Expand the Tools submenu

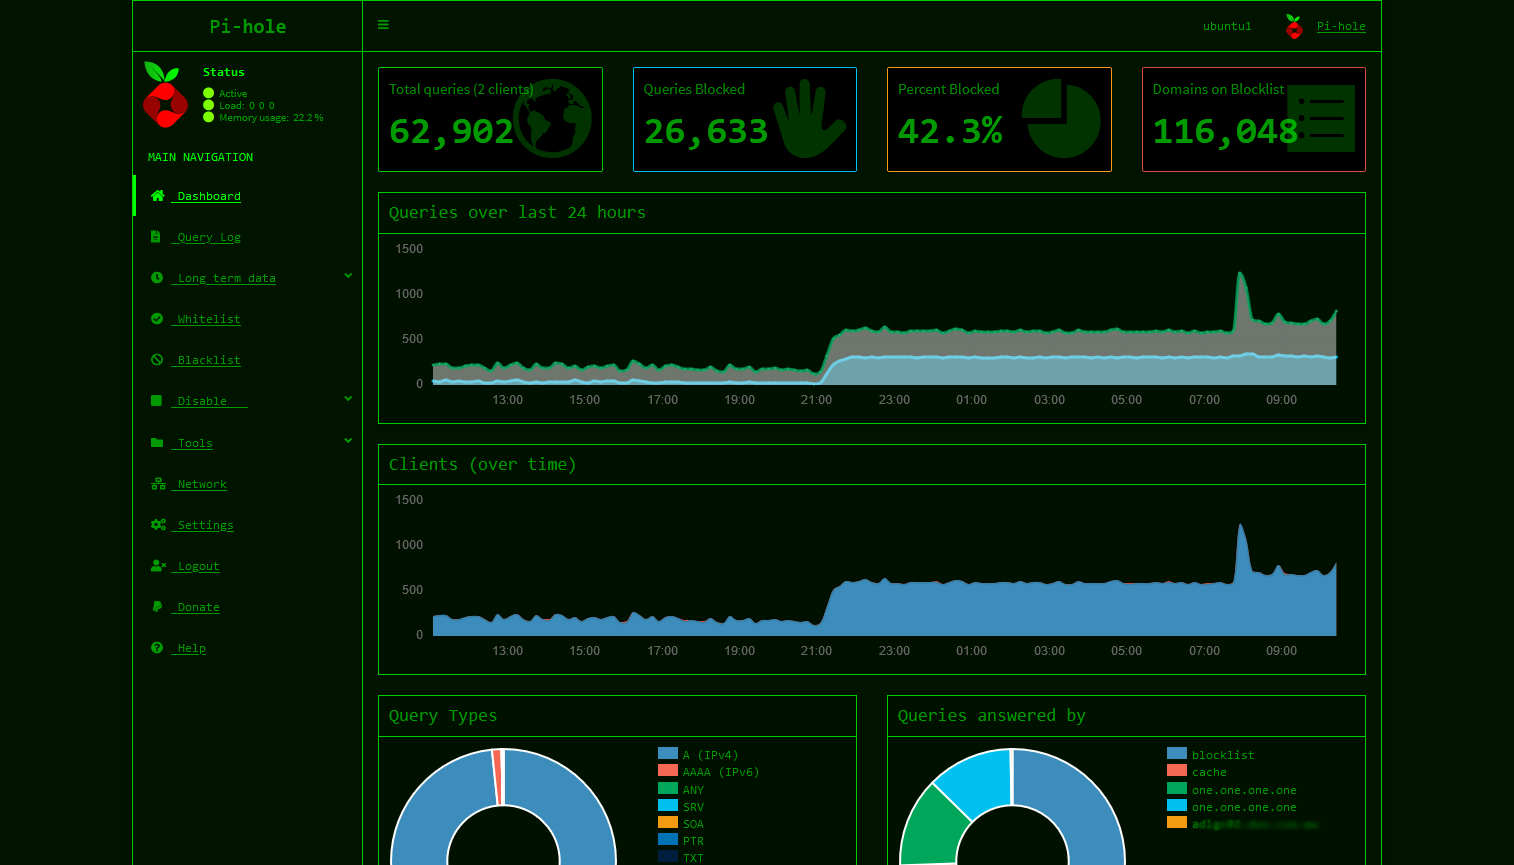click(193, 442)
